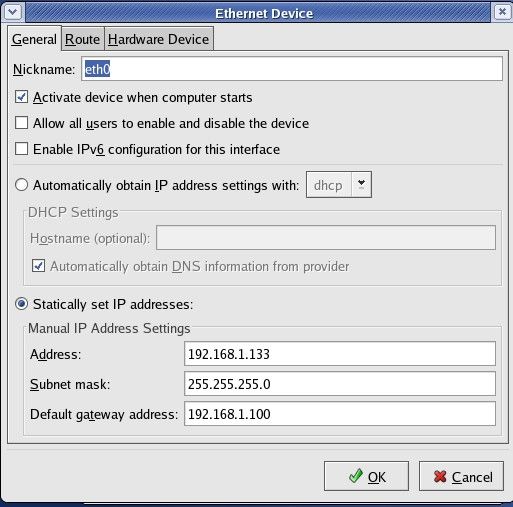Image resolution: width=513 pixels, height=507 pixels.
Task: Click the Subnet mask field
Action: coord(340,384)
